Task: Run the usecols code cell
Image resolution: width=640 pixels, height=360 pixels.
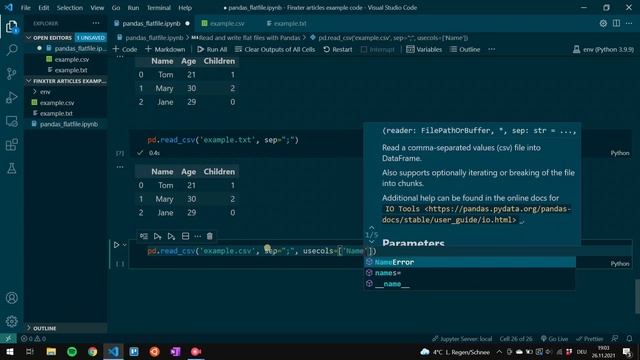Action: click(116, 245)
